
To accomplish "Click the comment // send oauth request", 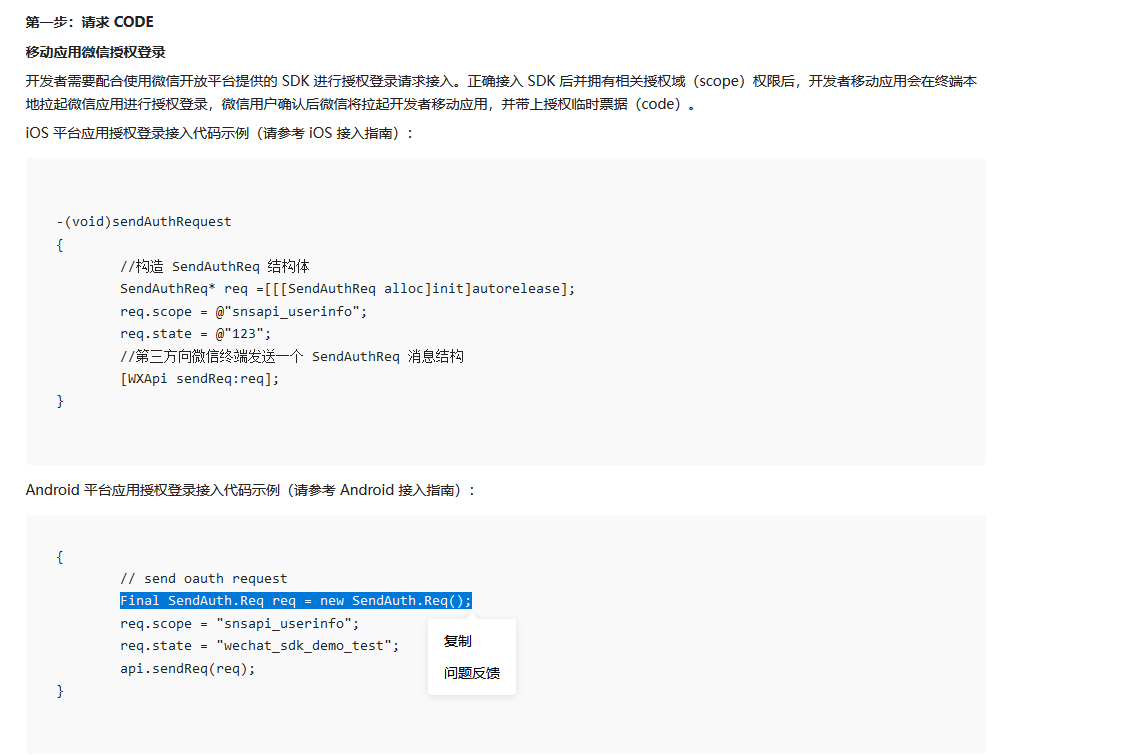I will (204, 579).
